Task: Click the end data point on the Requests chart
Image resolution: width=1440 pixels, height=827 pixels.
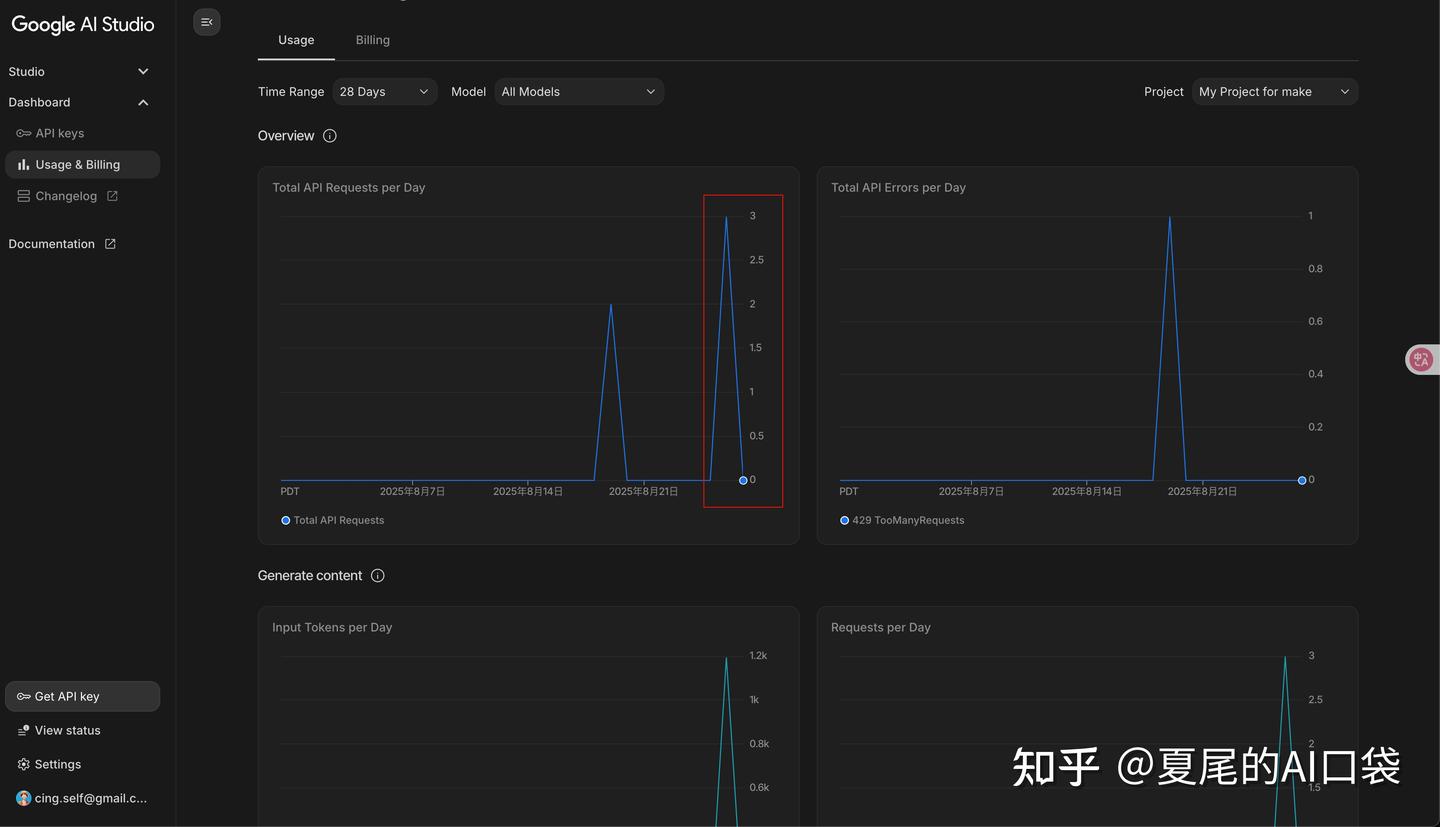Action: (743, 480)
